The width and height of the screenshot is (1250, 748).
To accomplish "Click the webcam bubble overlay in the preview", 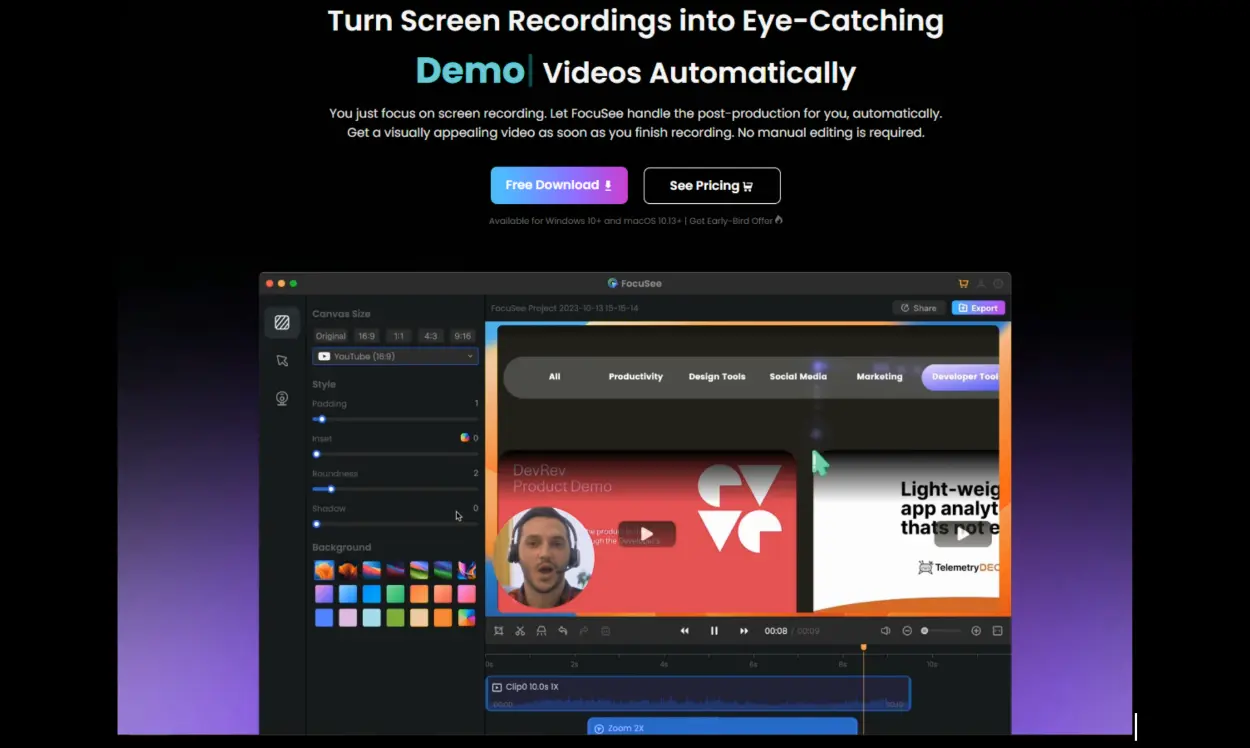I will pos(544,558).
